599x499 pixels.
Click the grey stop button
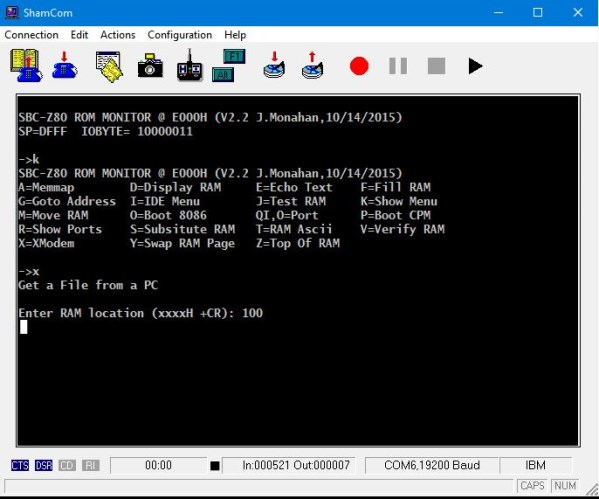(436, 66)
